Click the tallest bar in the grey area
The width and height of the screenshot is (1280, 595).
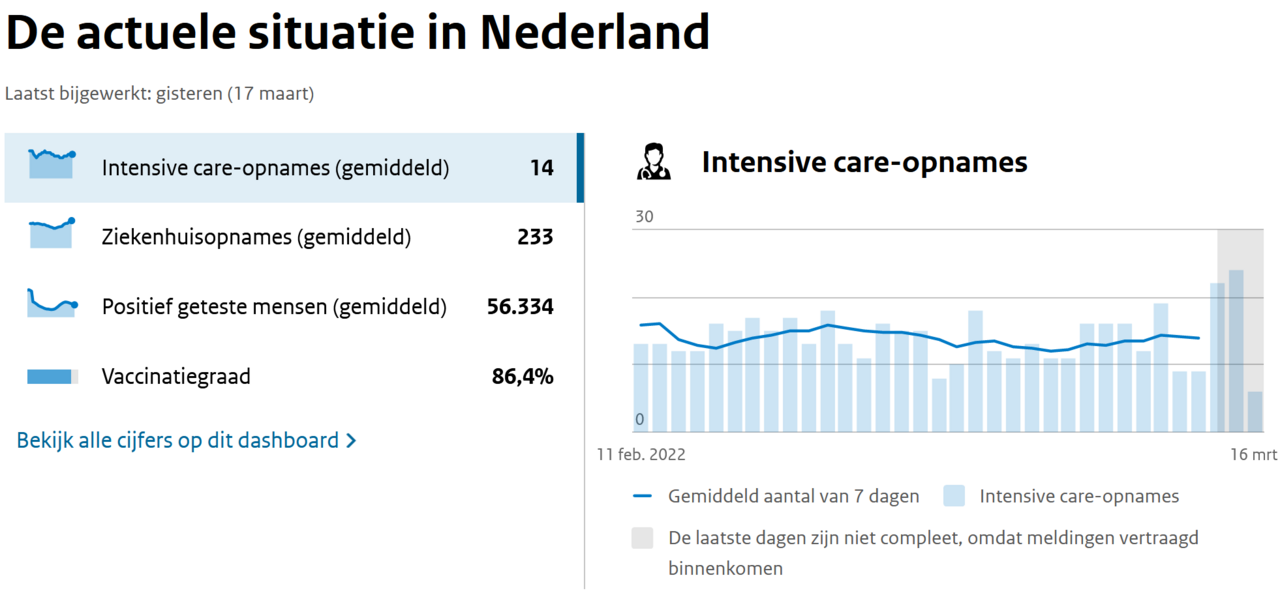tap(1236, 350)
